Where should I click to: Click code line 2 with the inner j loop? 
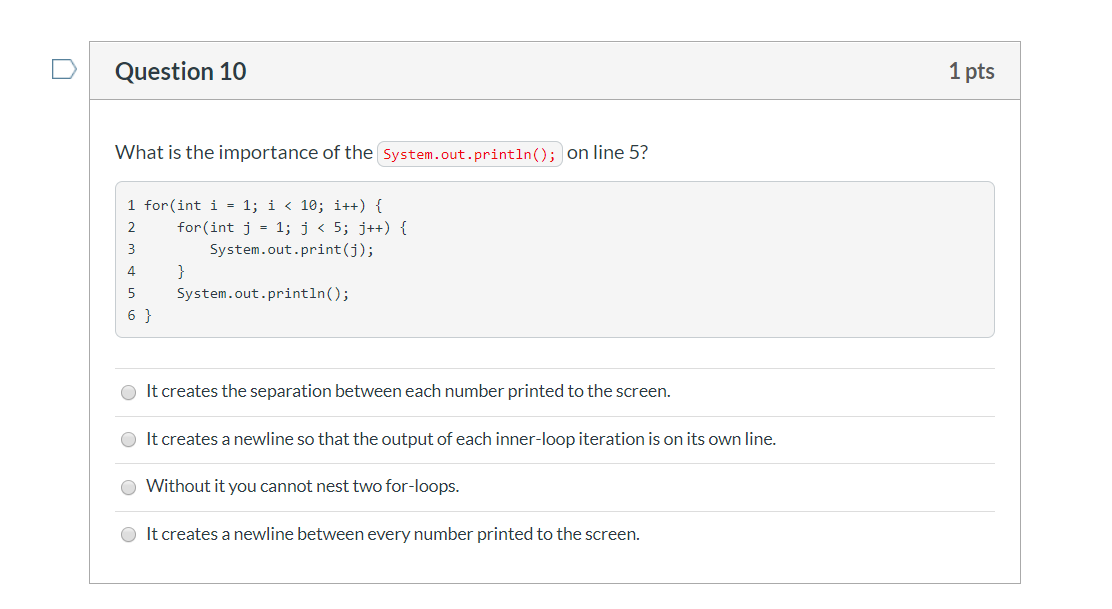[291, 228]
